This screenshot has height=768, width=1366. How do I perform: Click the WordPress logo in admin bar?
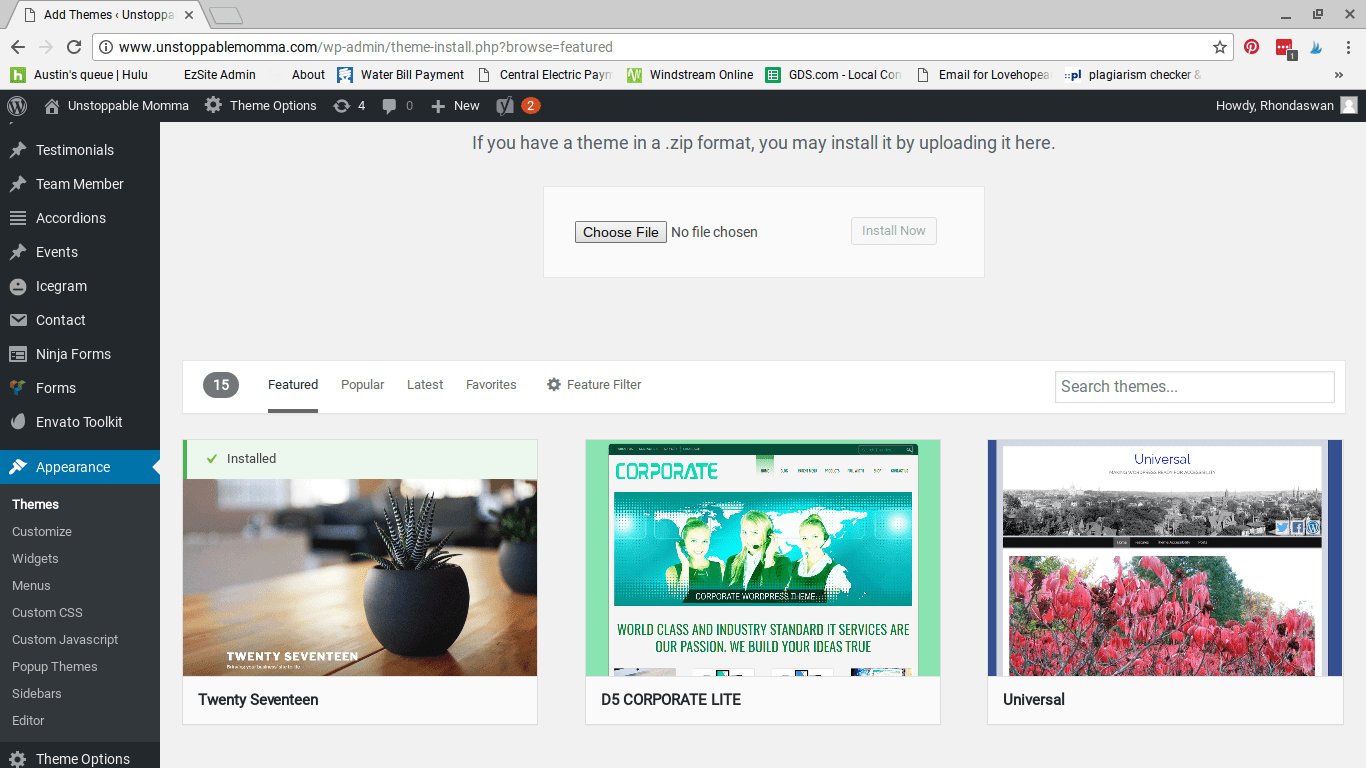[17, 106]
